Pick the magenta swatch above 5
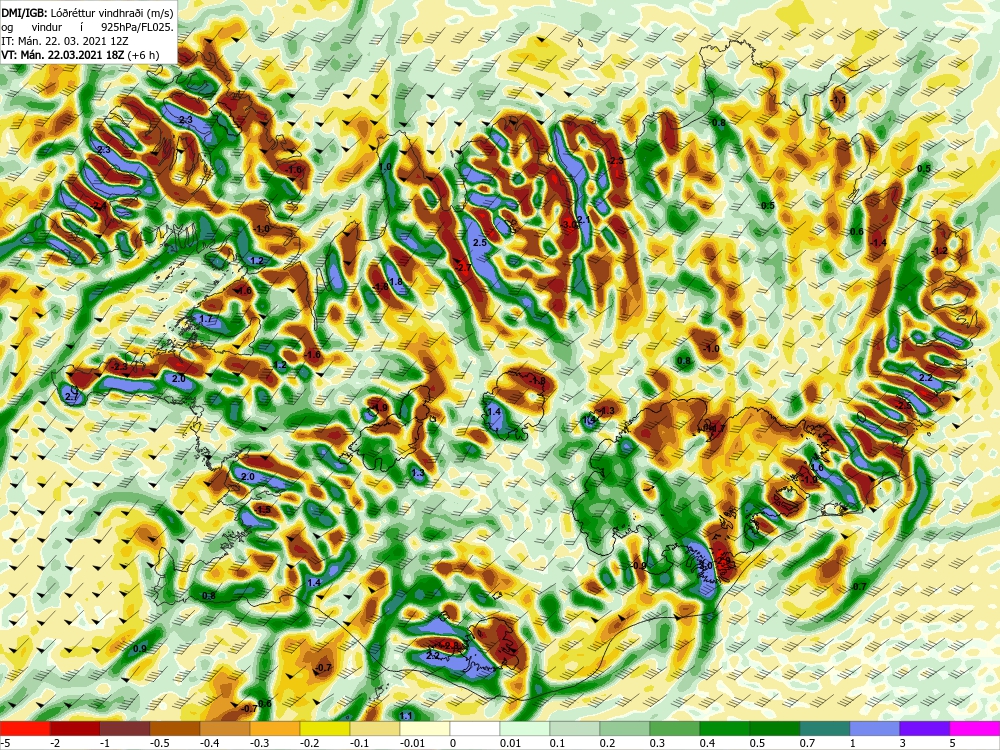 (x=975, y=729)
